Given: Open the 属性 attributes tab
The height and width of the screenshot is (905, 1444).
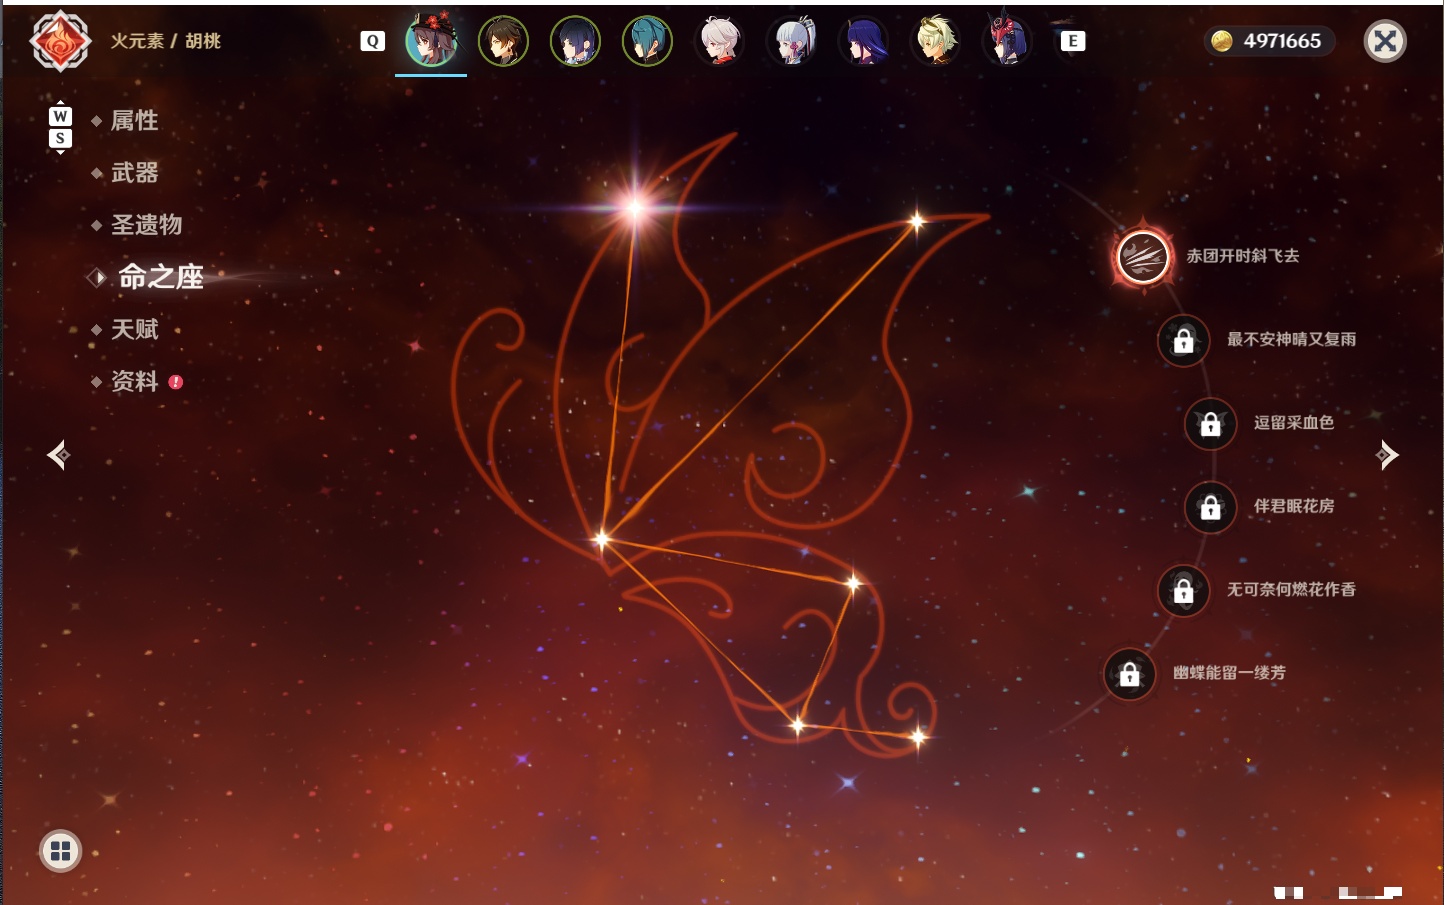Looking at the screenshot, I should [134, 121].
